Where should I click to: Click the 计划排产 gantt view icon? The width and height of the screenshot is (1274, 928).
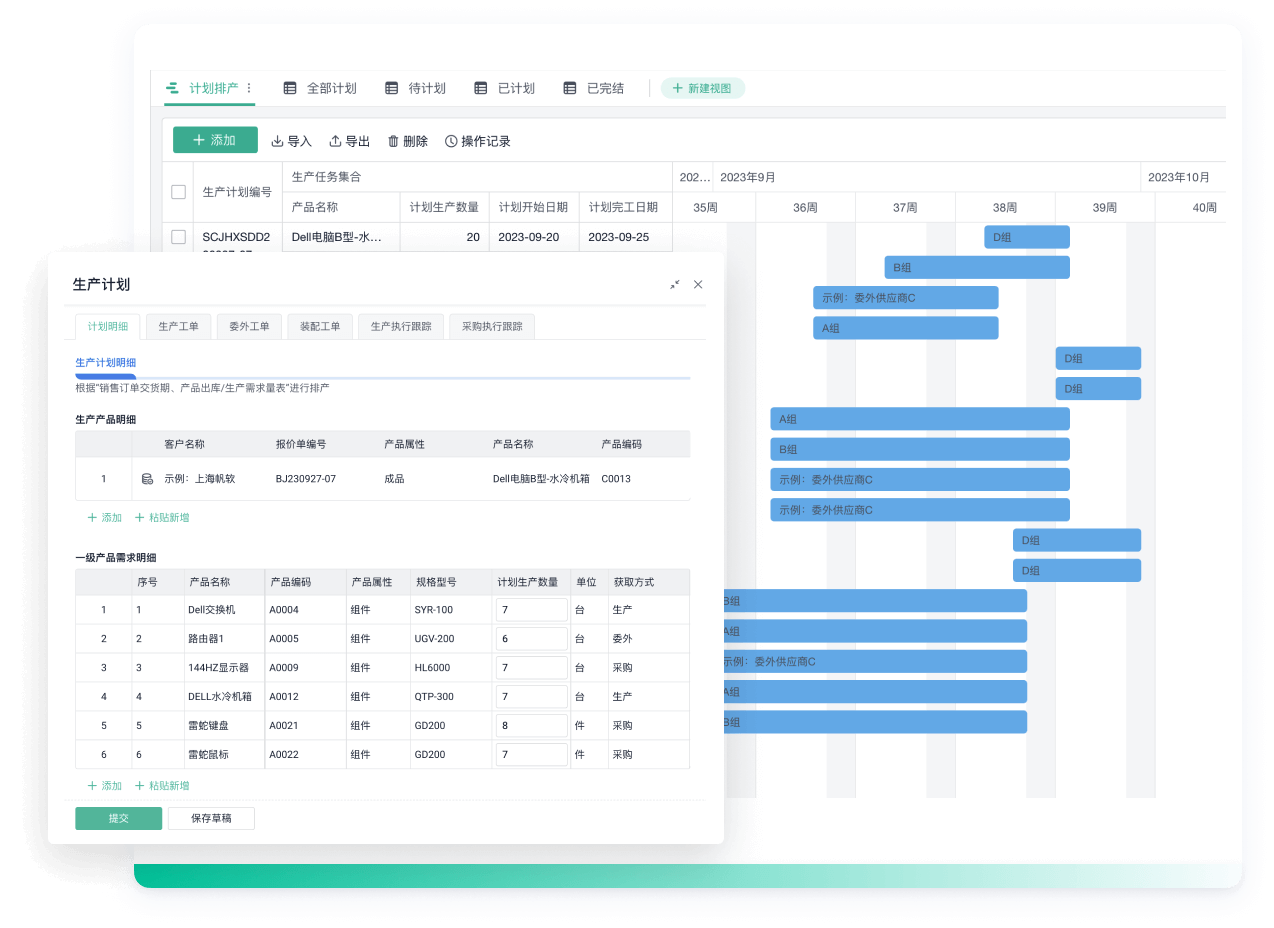pyautogui.click(x=173, y=88)
